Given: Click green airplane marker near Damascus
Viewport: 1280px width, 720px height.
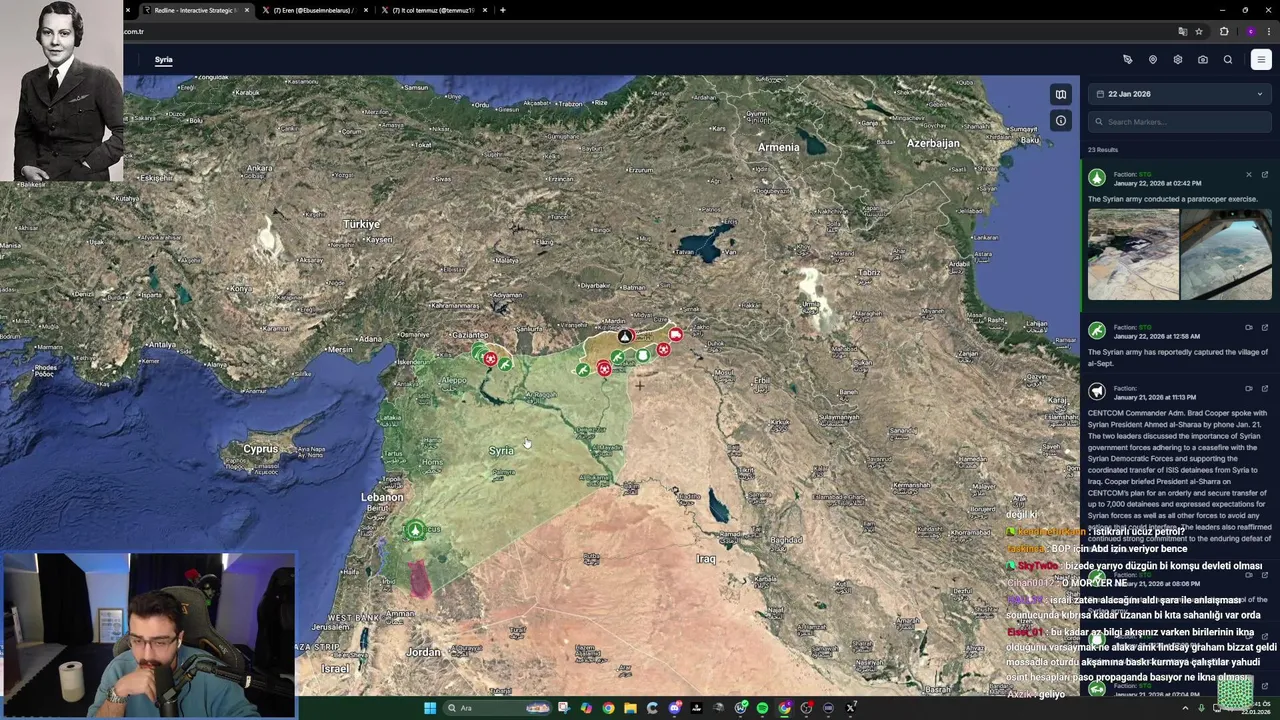Looking at the screenshot, I should point(415,530).
